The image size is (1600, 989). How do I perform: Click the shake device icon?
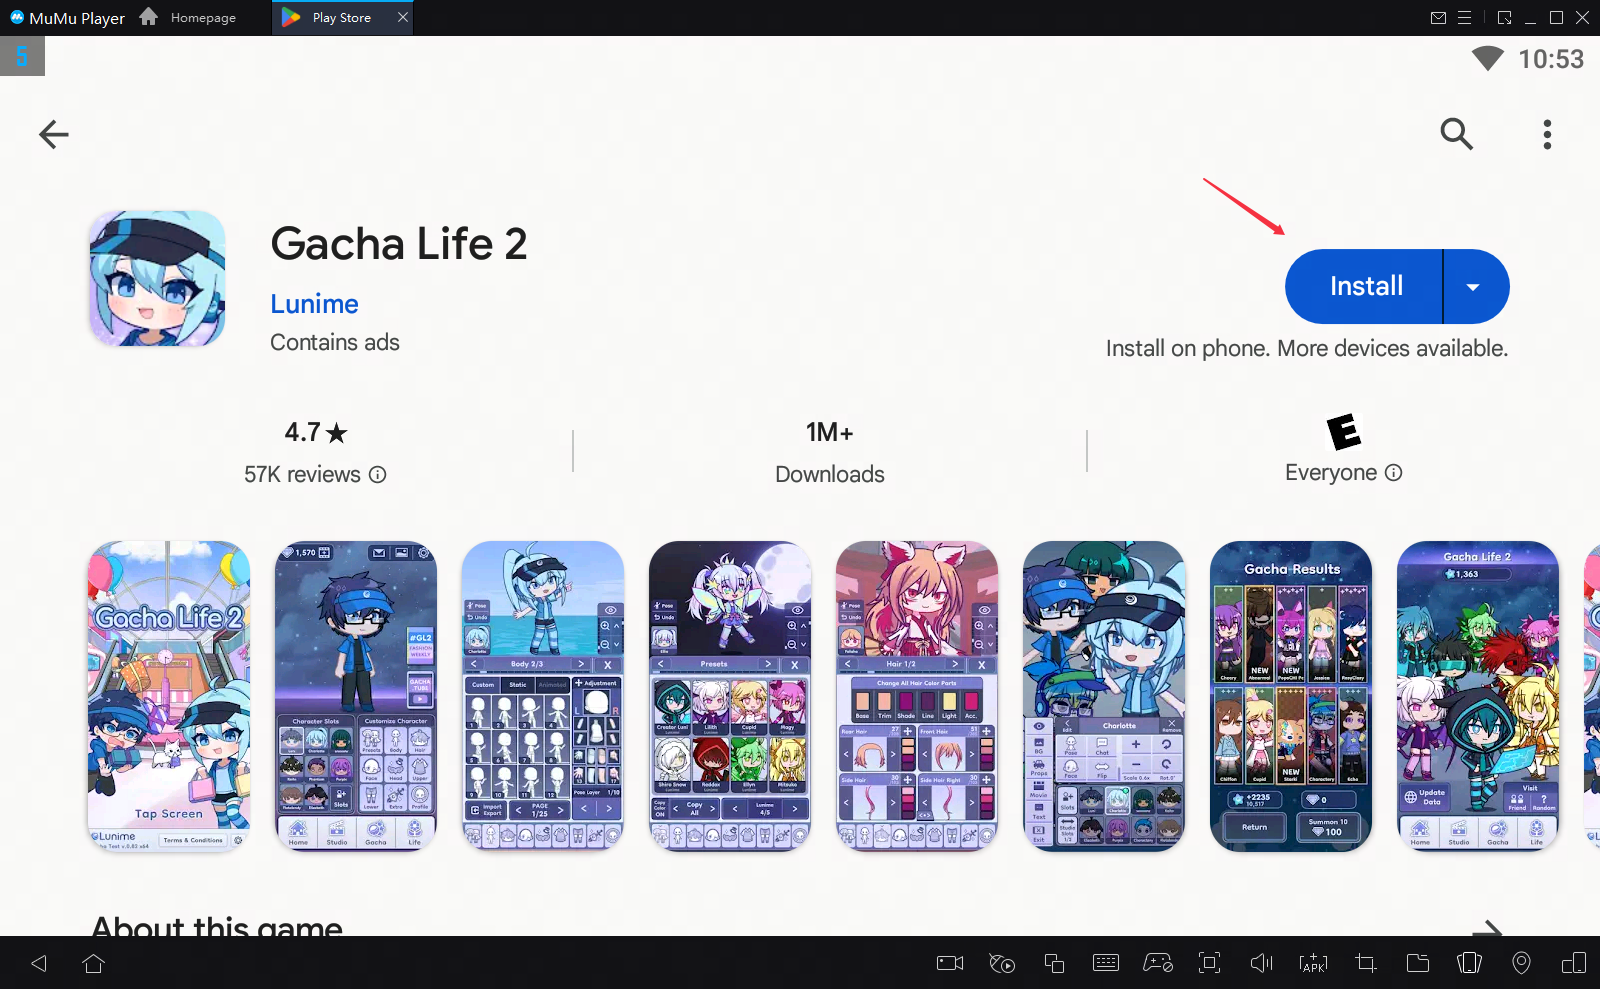click(1469, 963)
